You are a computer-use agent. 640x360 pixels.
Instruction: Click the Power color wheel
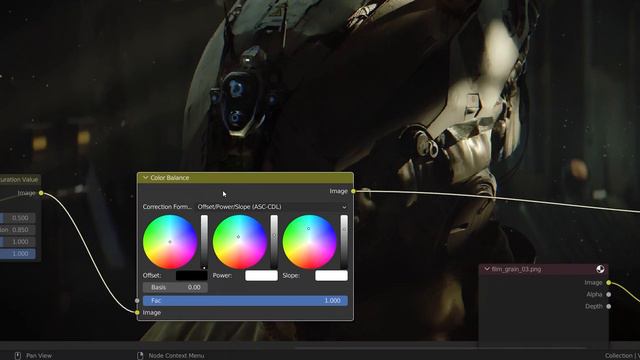click(240, 242)
